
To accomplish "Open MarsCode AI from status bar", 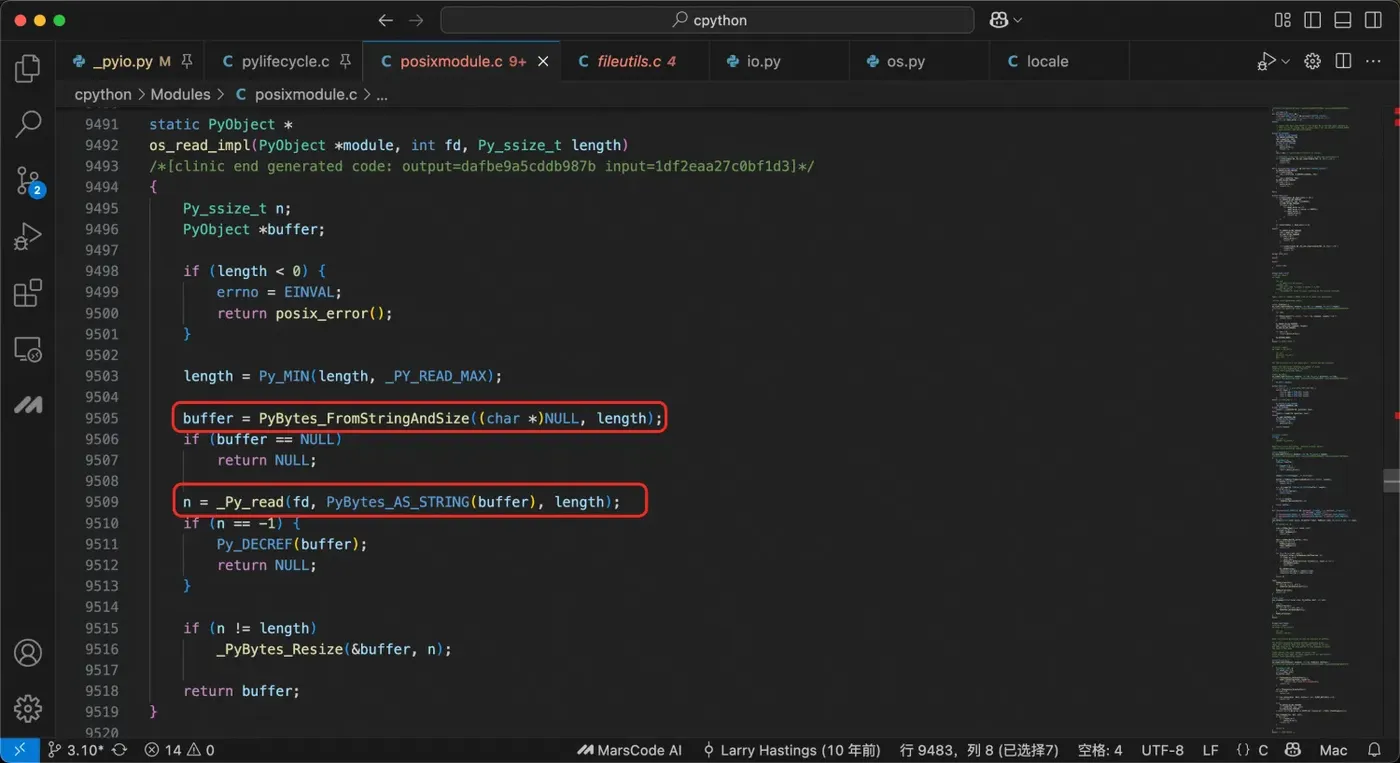I will point(629,750).
